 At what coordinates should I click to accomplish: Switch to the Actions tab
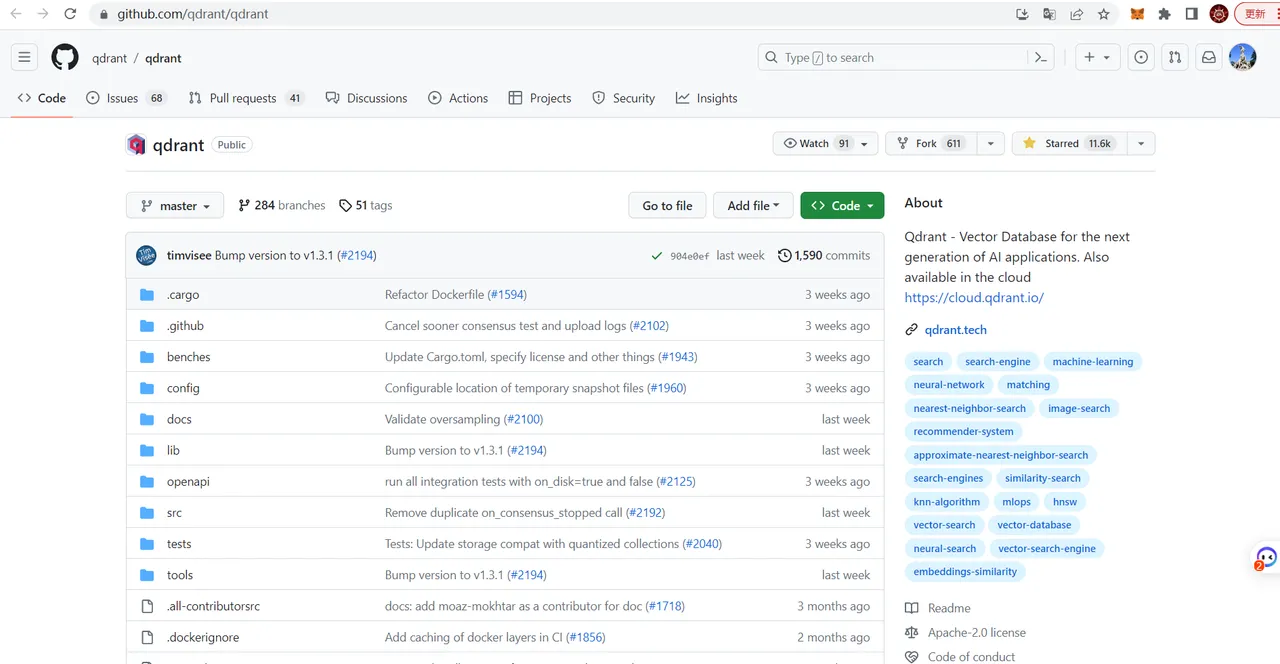click(458, 98)
